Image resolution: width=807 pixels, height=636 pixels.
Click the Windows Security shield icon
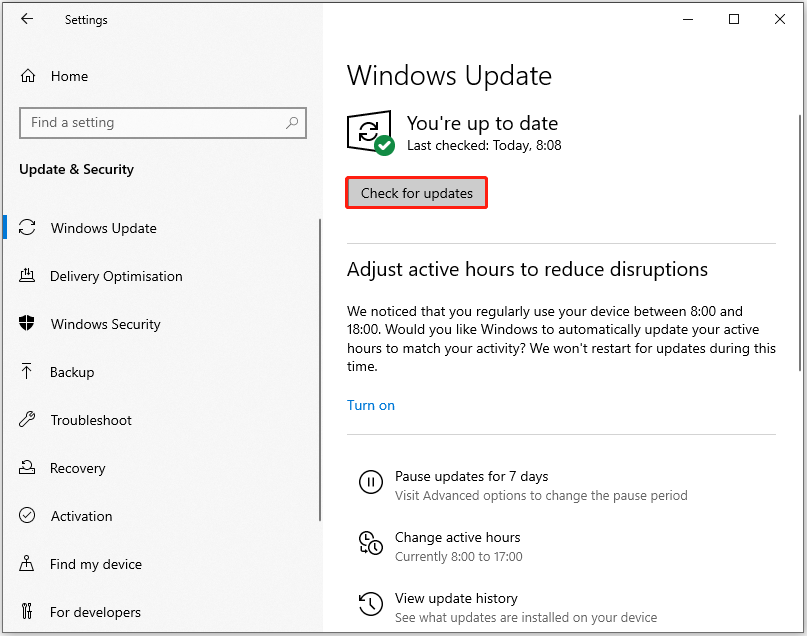tap(28, 324)
